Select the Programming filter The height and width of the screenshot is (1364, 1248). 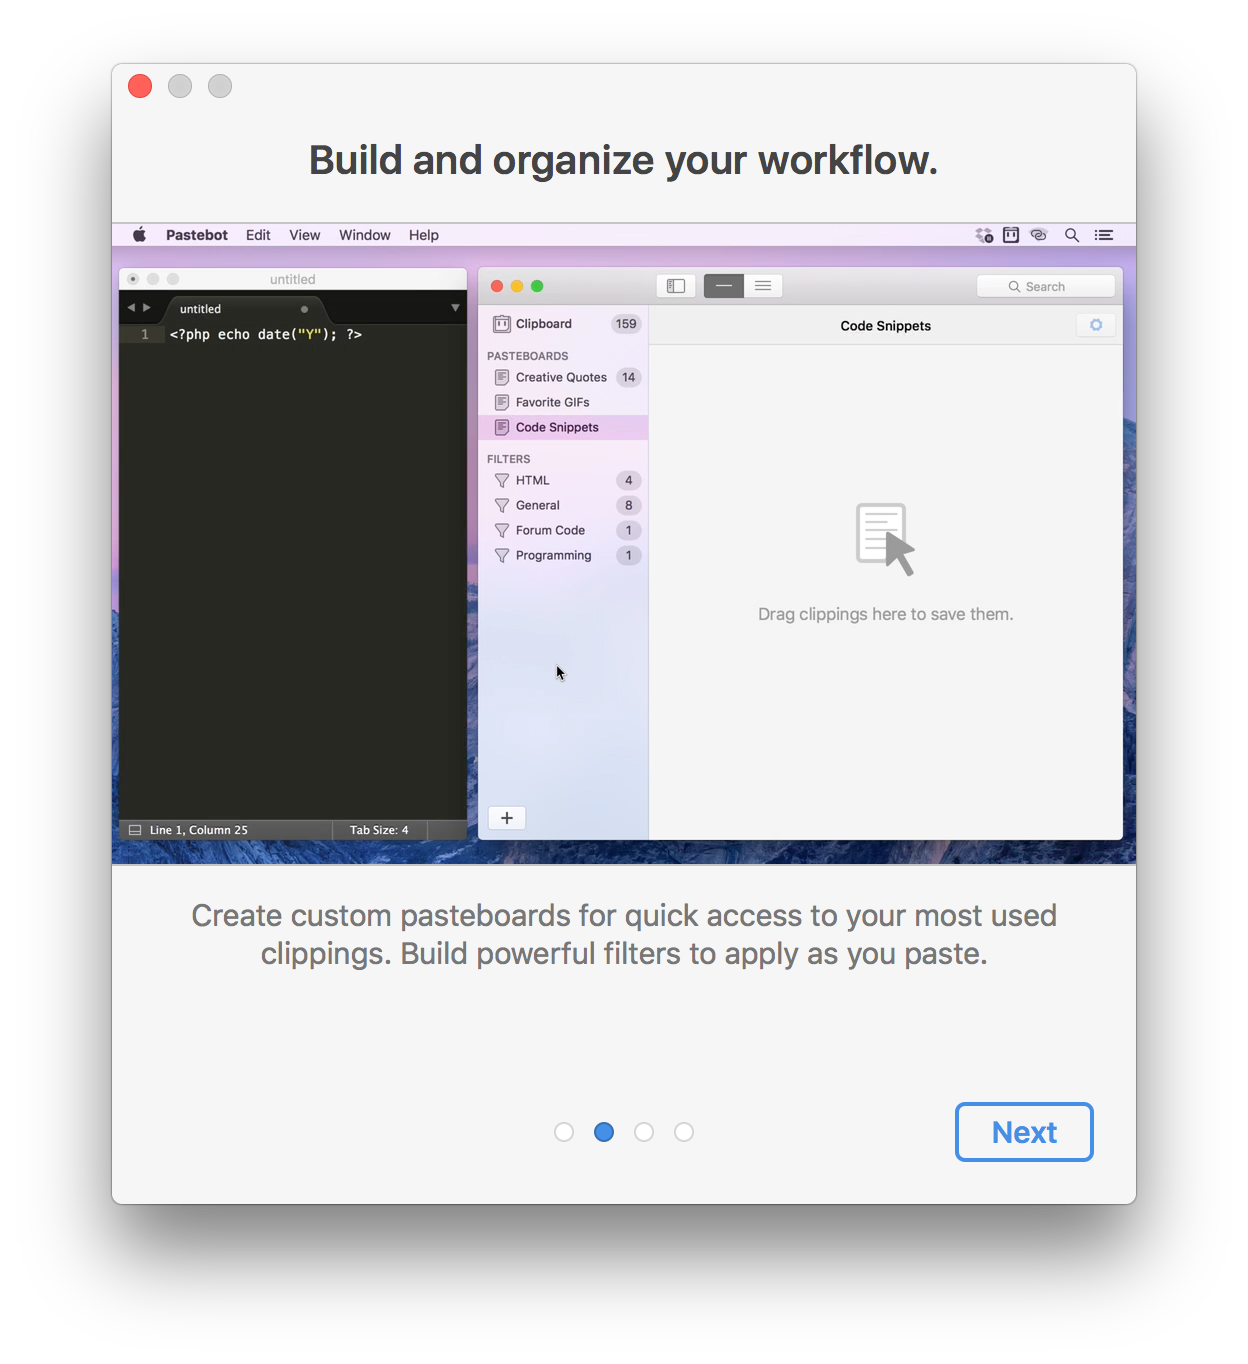point(564,555)
